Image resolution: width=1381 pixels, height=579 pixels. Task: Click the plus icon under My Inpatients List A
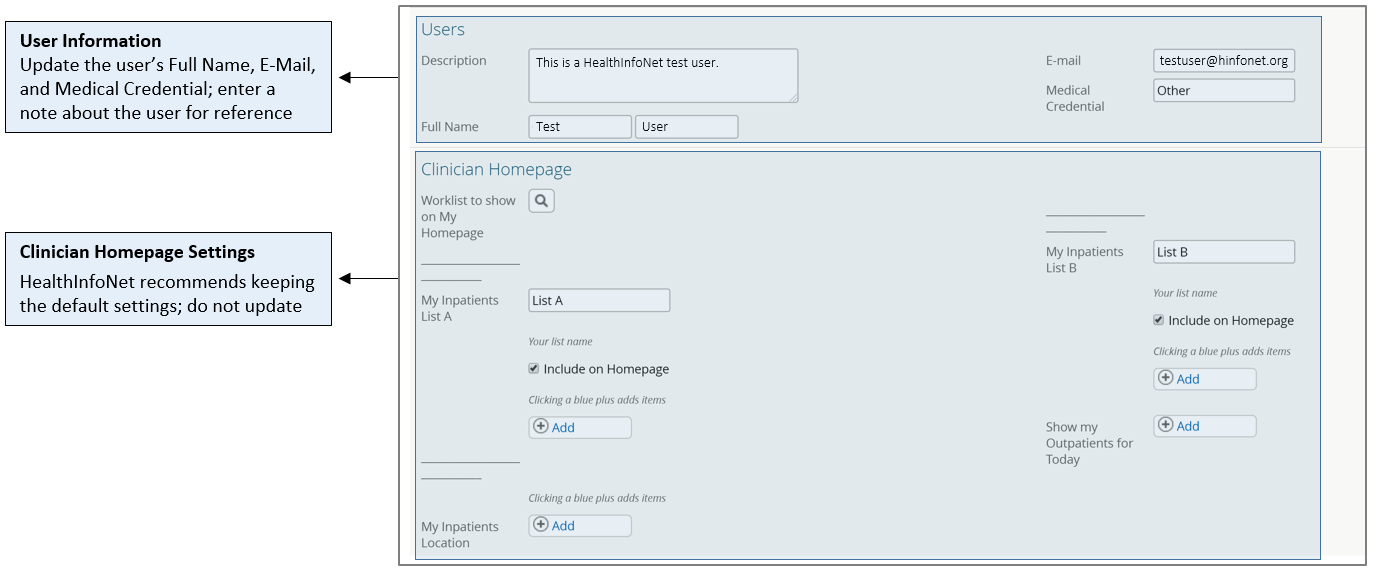pos(541,427)
